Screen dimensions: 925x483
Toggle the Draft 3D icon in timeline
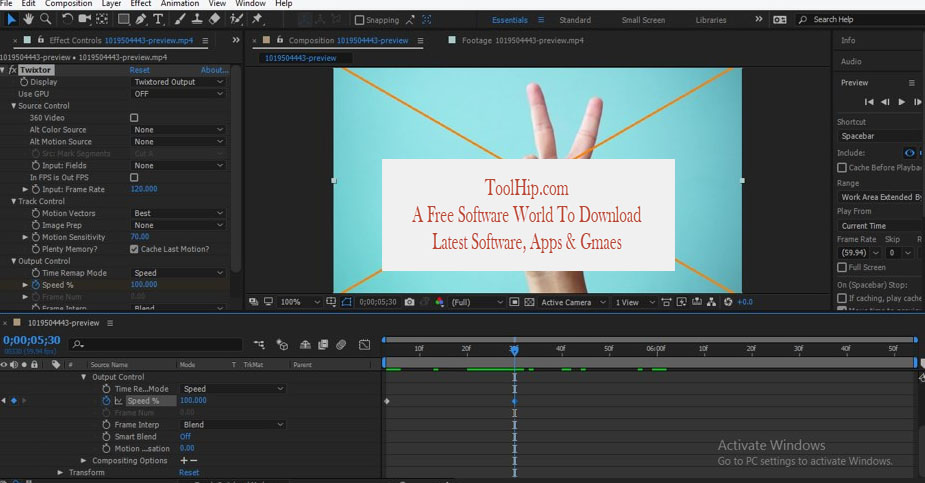click(x=282, y=344)
